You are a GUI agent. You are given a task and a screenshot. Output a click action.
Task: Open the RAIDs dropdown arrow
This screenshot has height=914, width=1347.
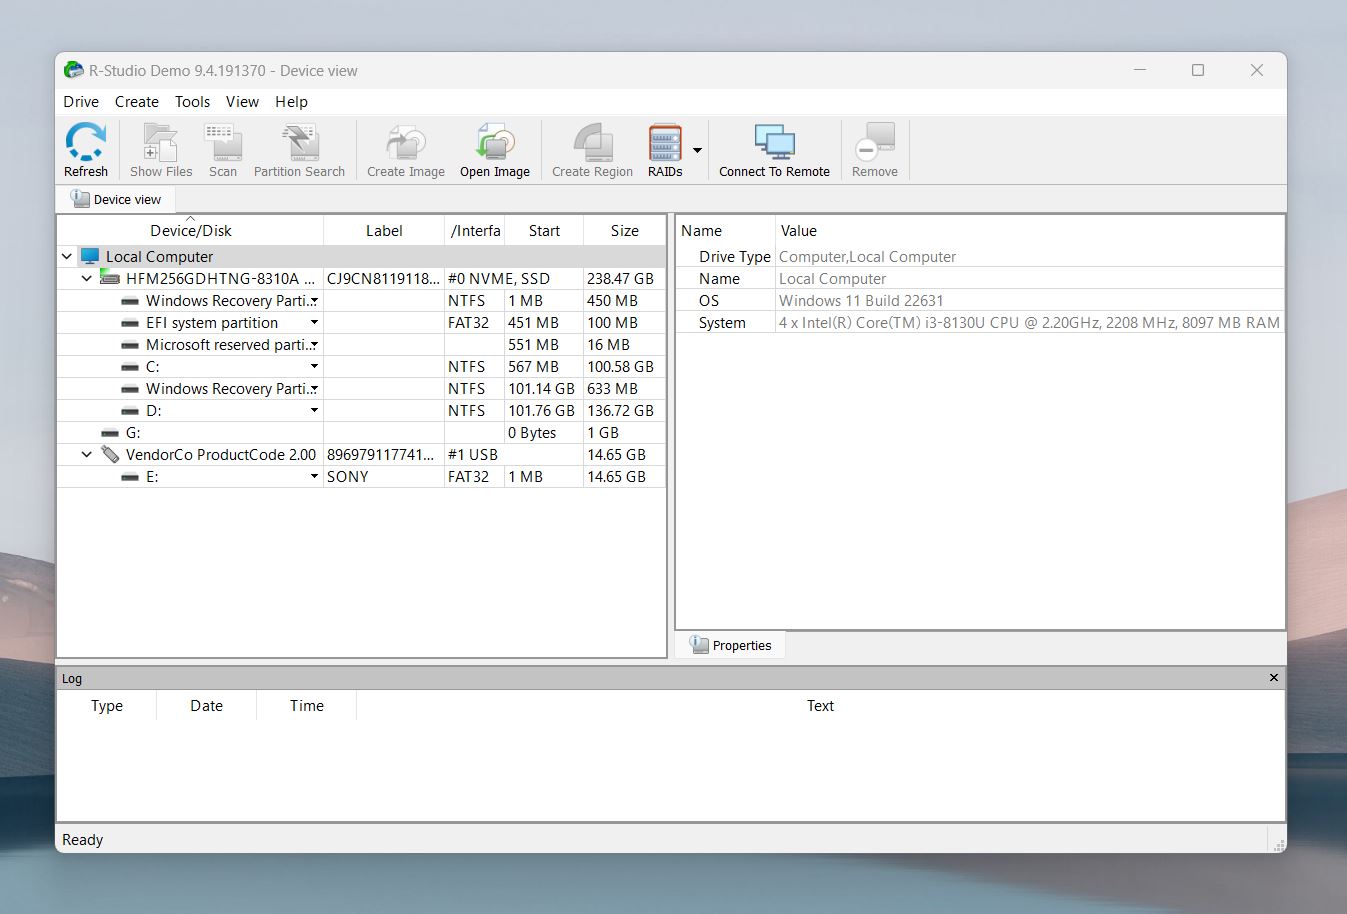(x=697, y=151)
